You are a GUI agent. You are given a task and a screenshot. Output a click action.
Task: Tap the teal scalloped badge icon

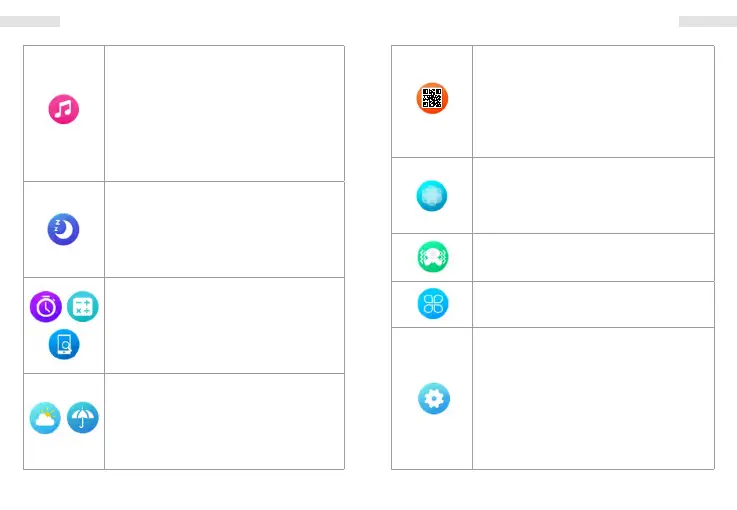[432, 196]
